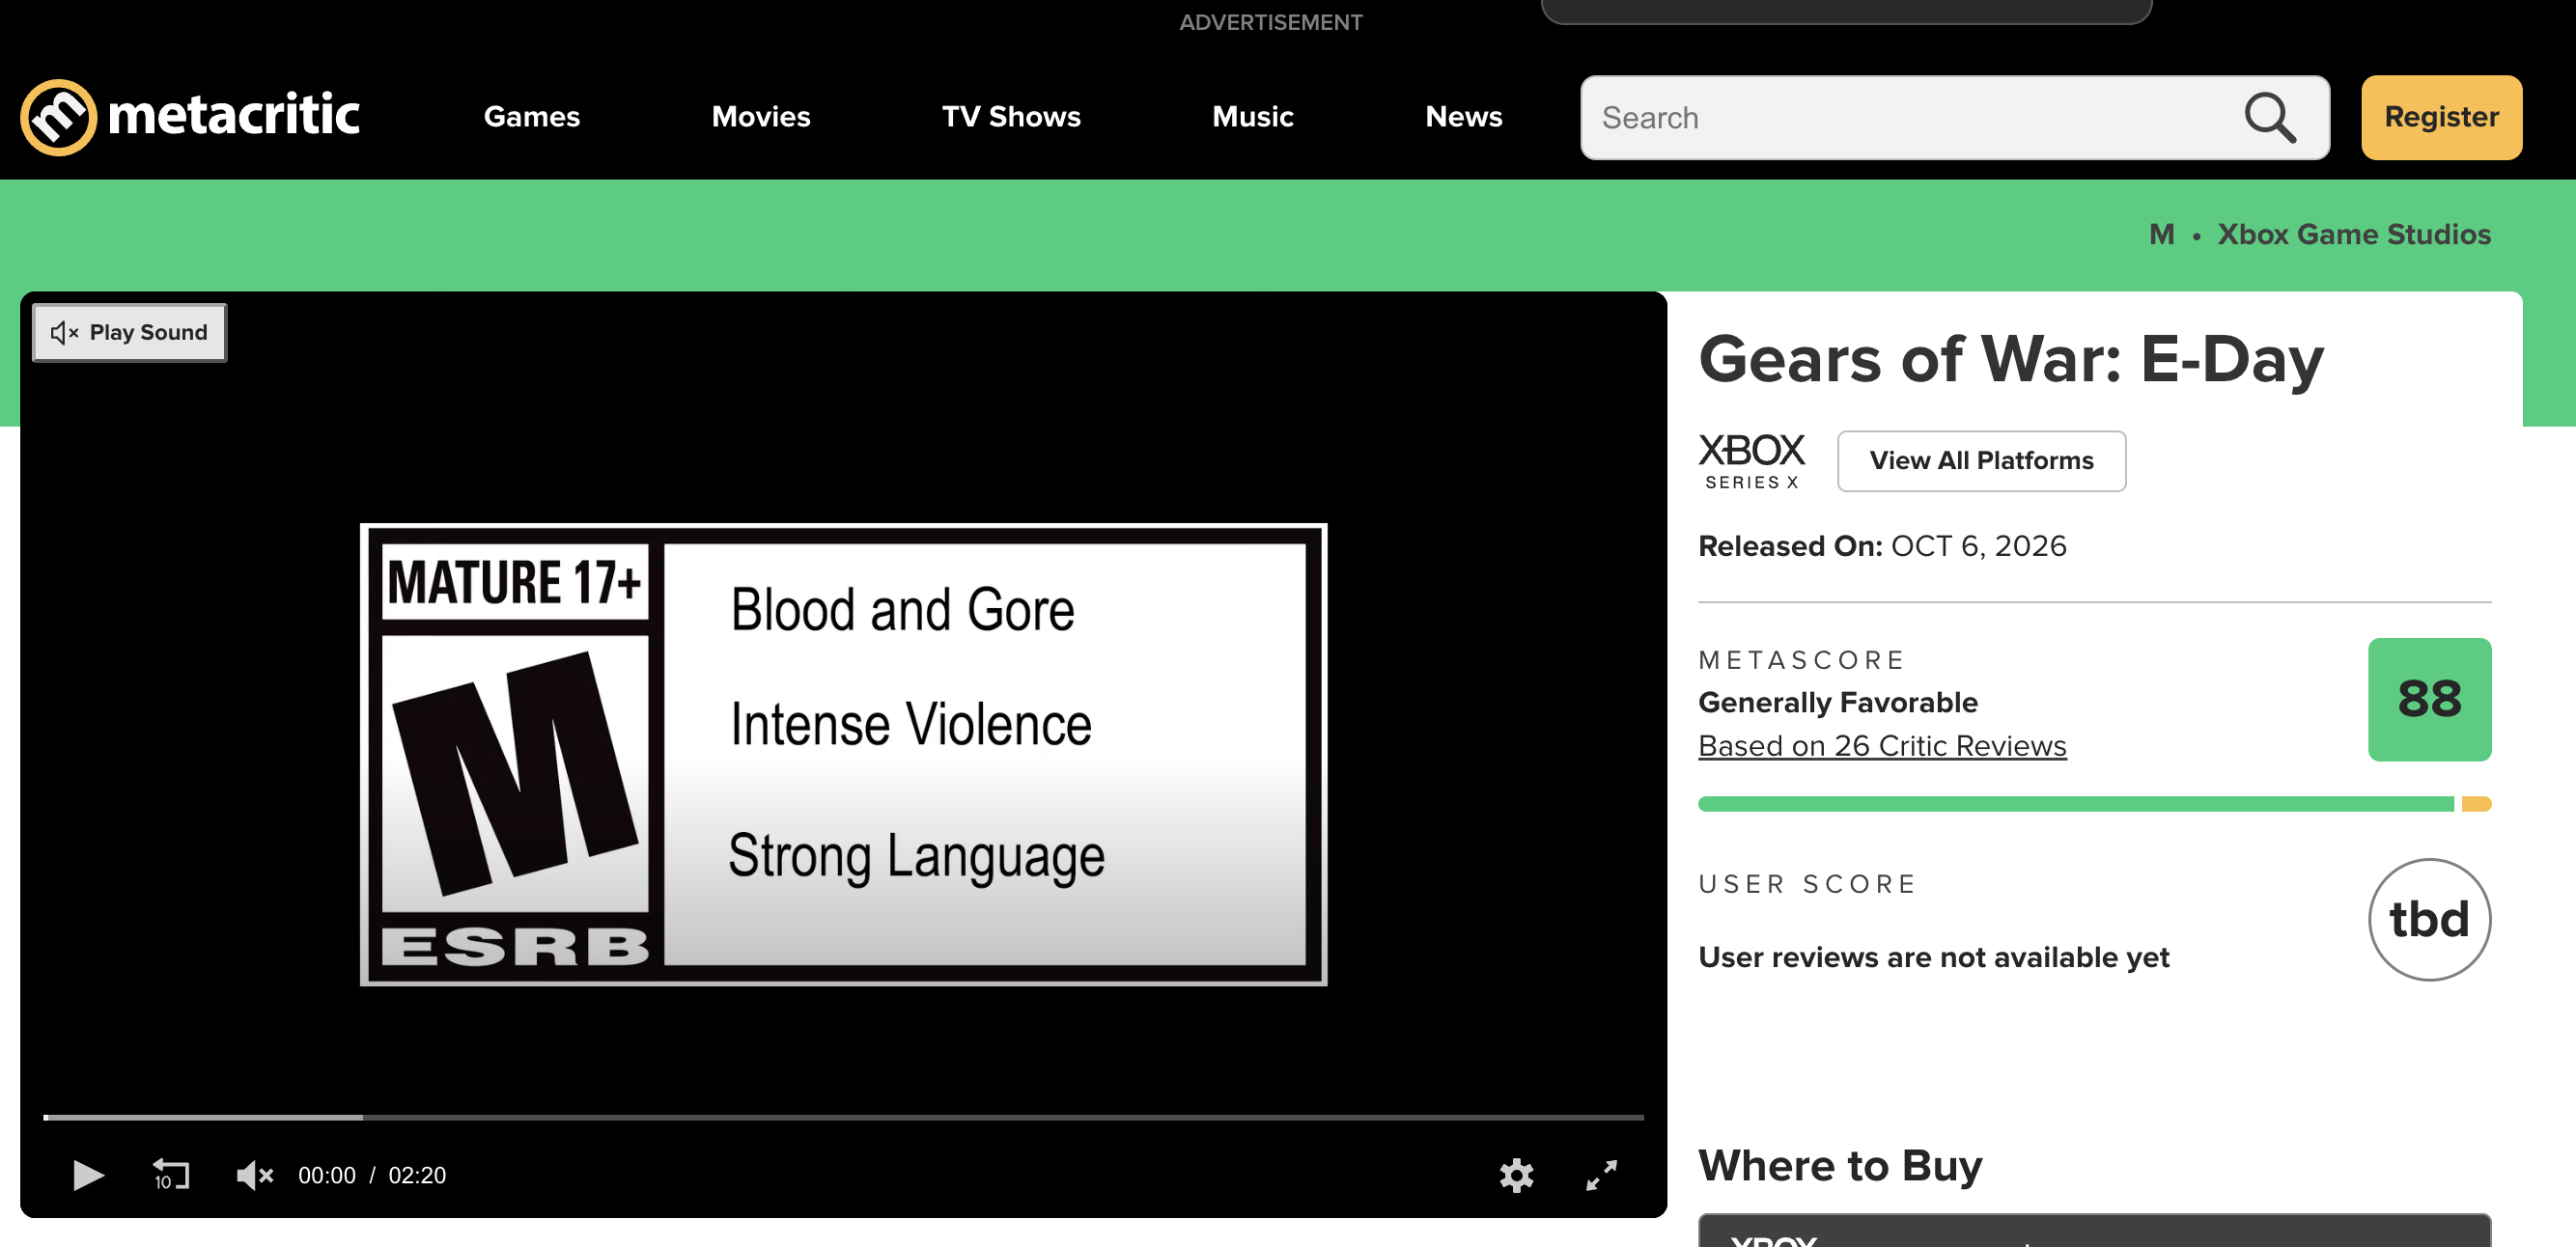Click the 'Generally Favorable' text
Screen dimensions: 2576x1247
click(x=1838, y=702)
